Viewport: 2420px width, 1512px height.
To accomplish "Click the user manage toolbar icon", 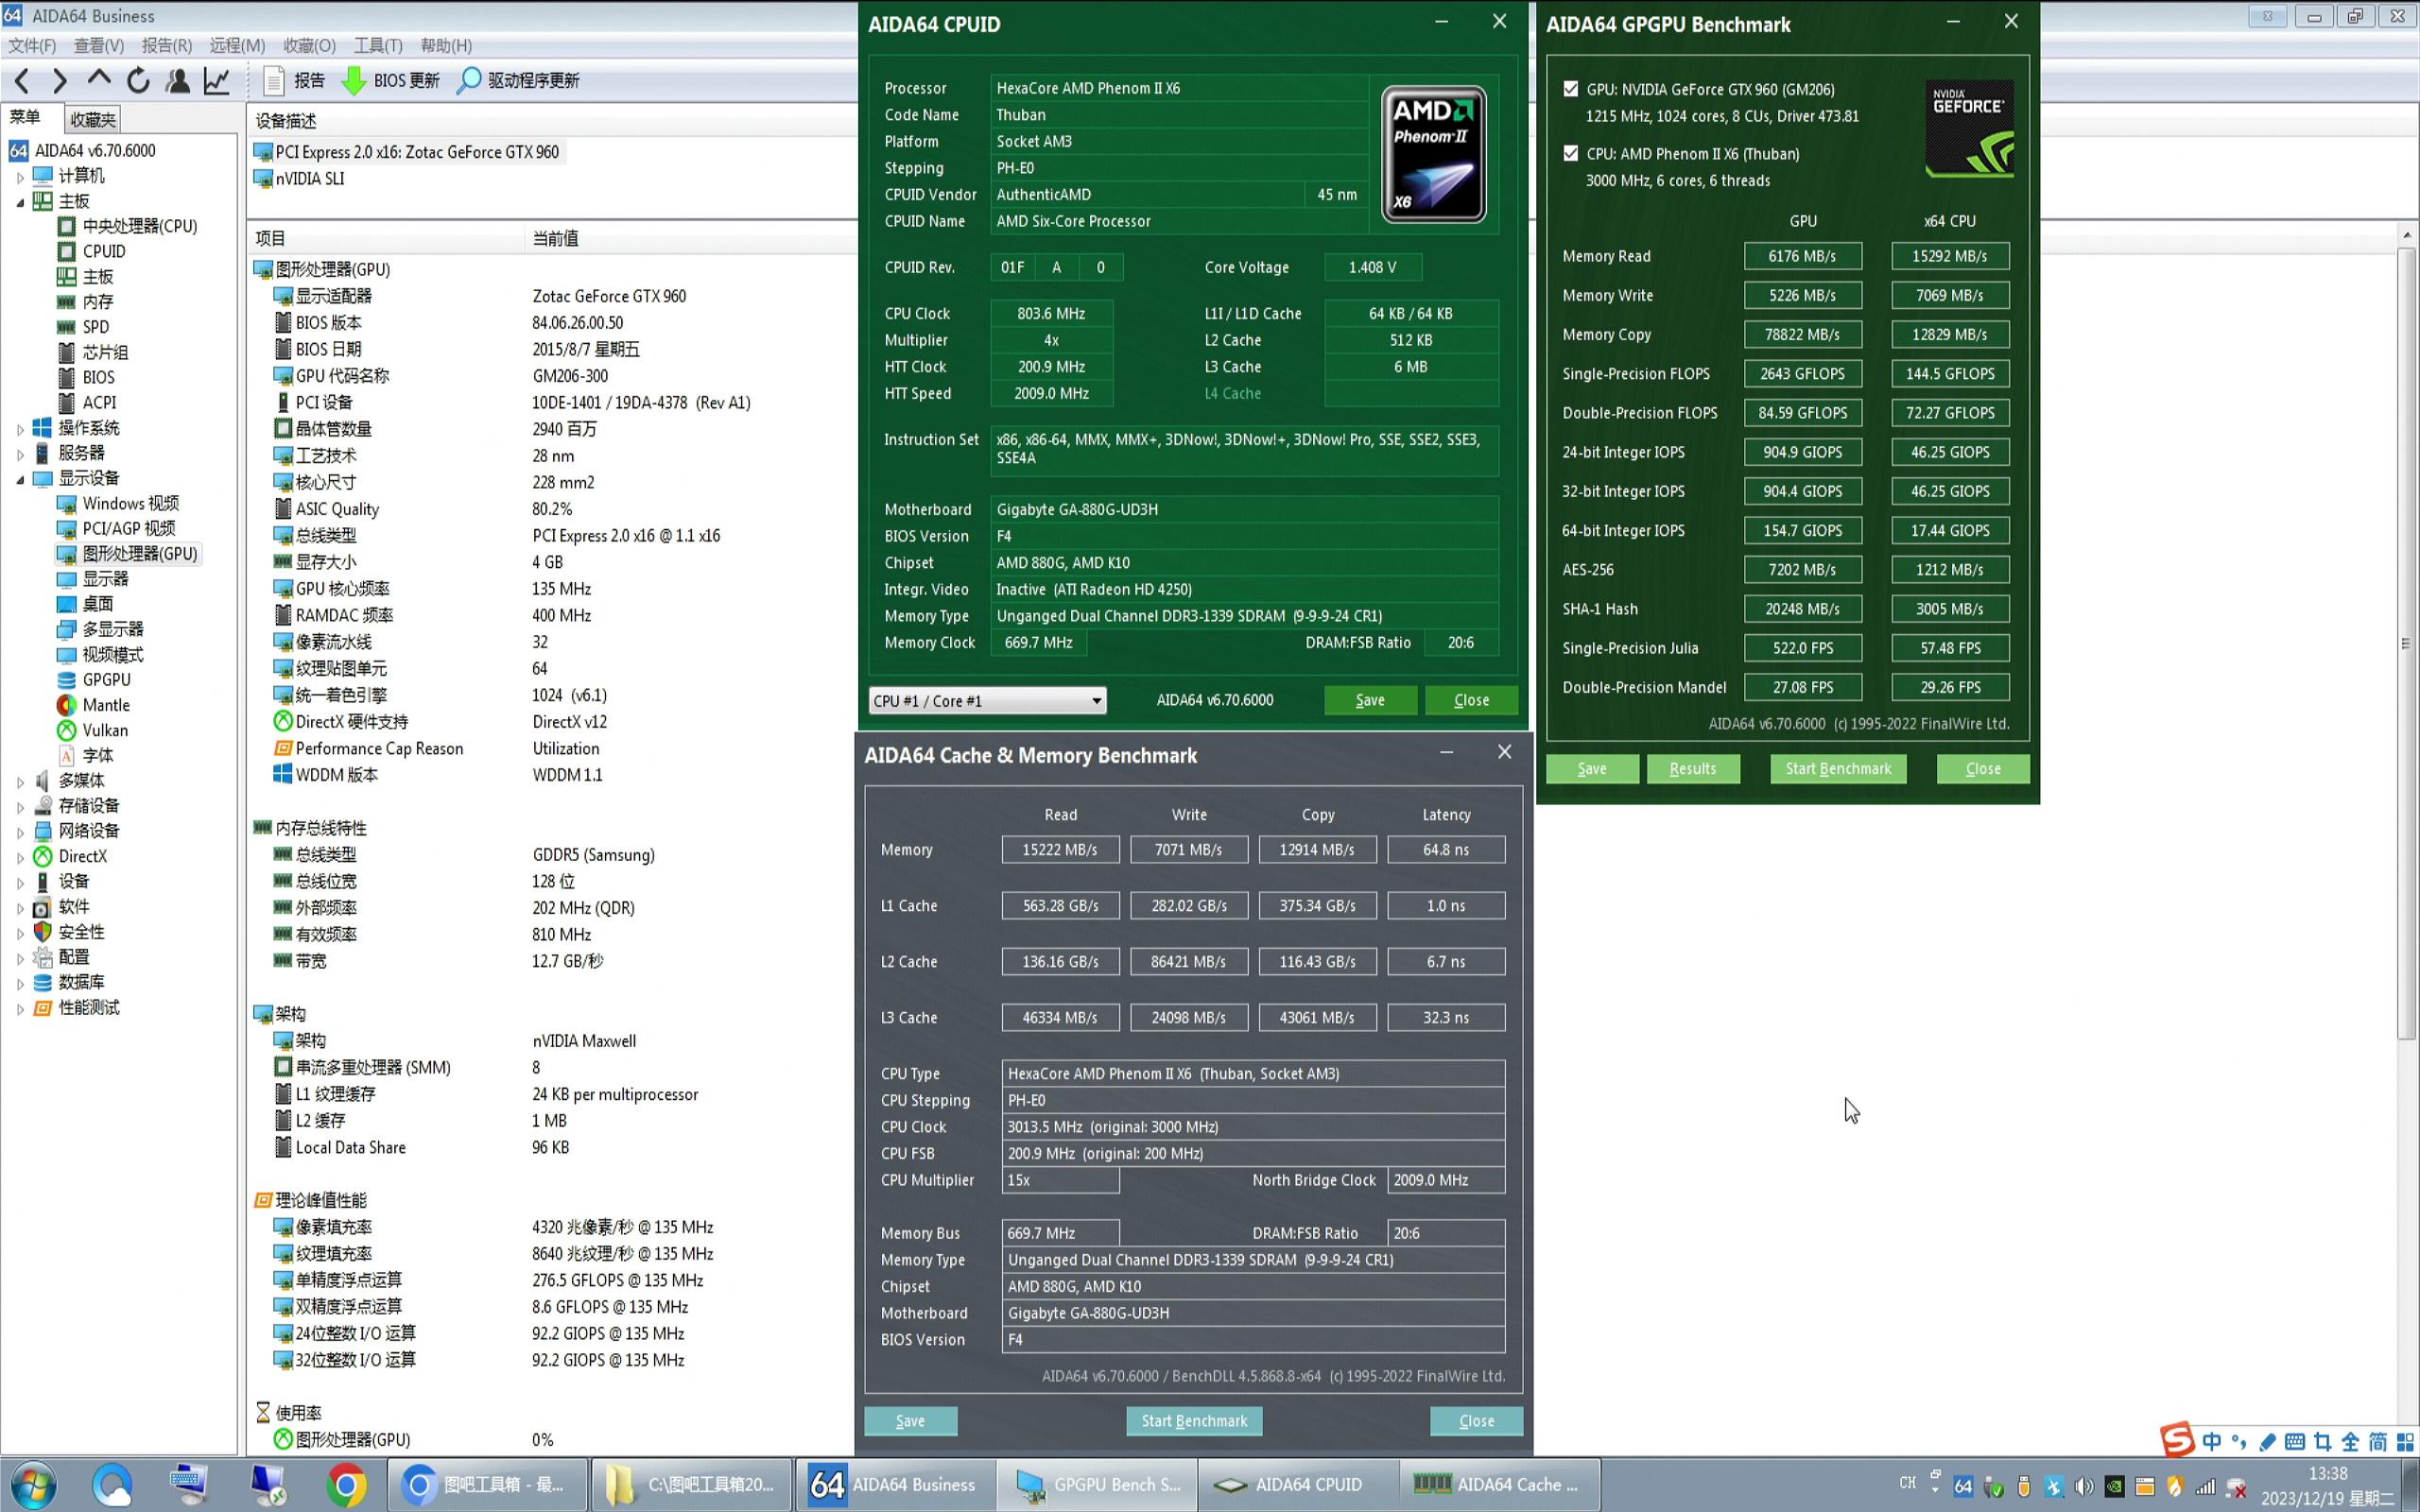I will pos(178,80).
